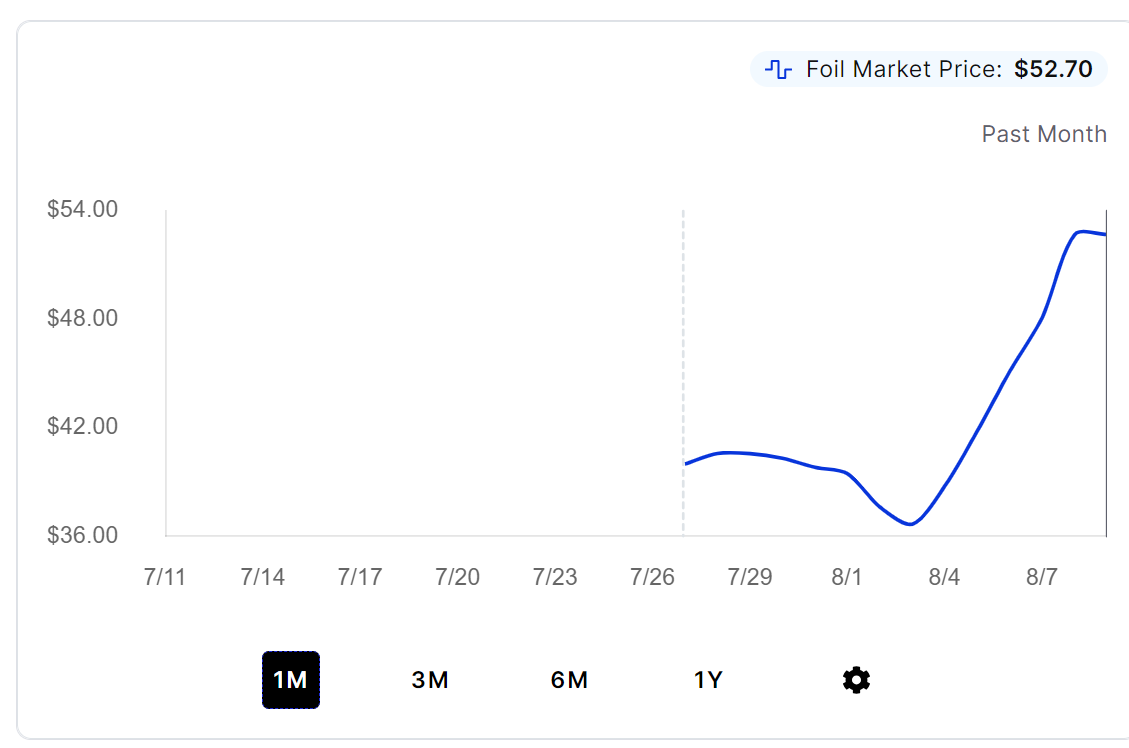Image resolution: width=1129 pixels, height=748 pixels.
Task: Click the $54.00 y-axis label
Action: coord(82,210)
